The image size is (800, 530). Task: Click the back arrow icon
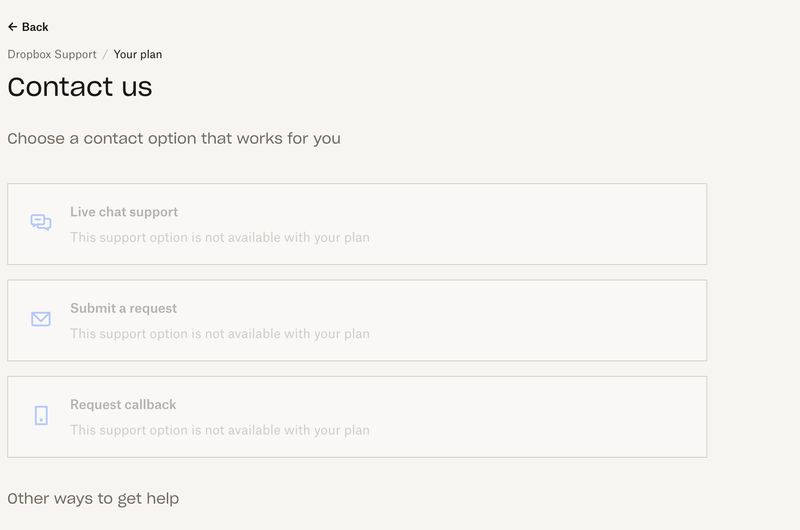12,27
